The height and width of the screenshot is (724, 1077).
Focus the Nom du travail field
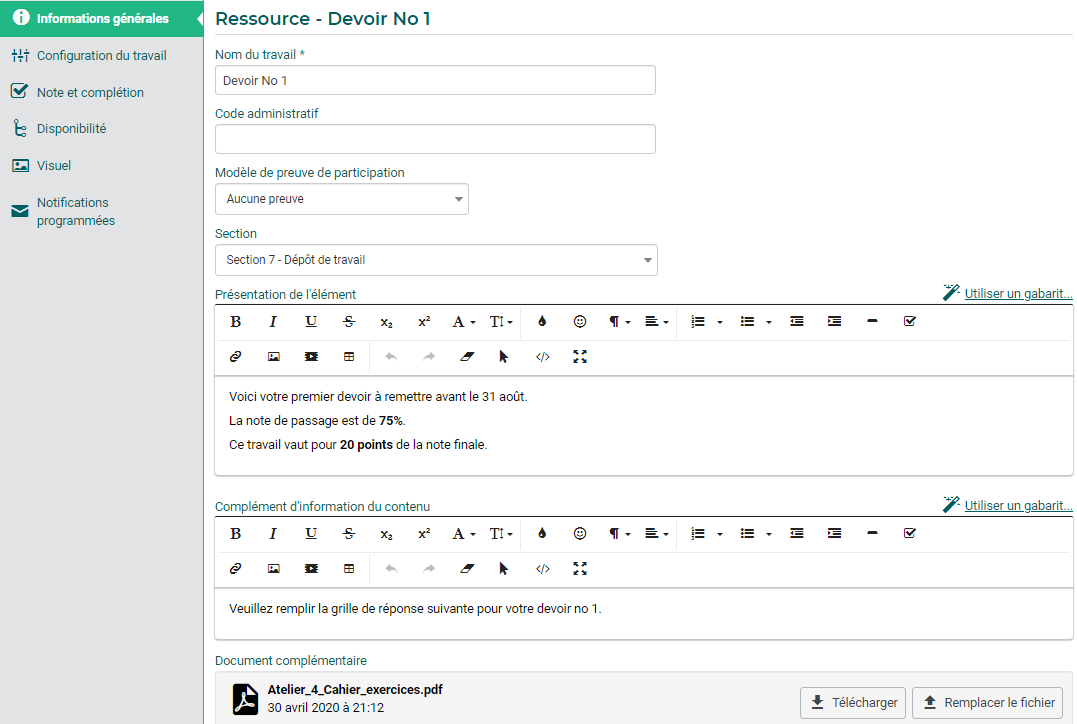coord(435,80)
